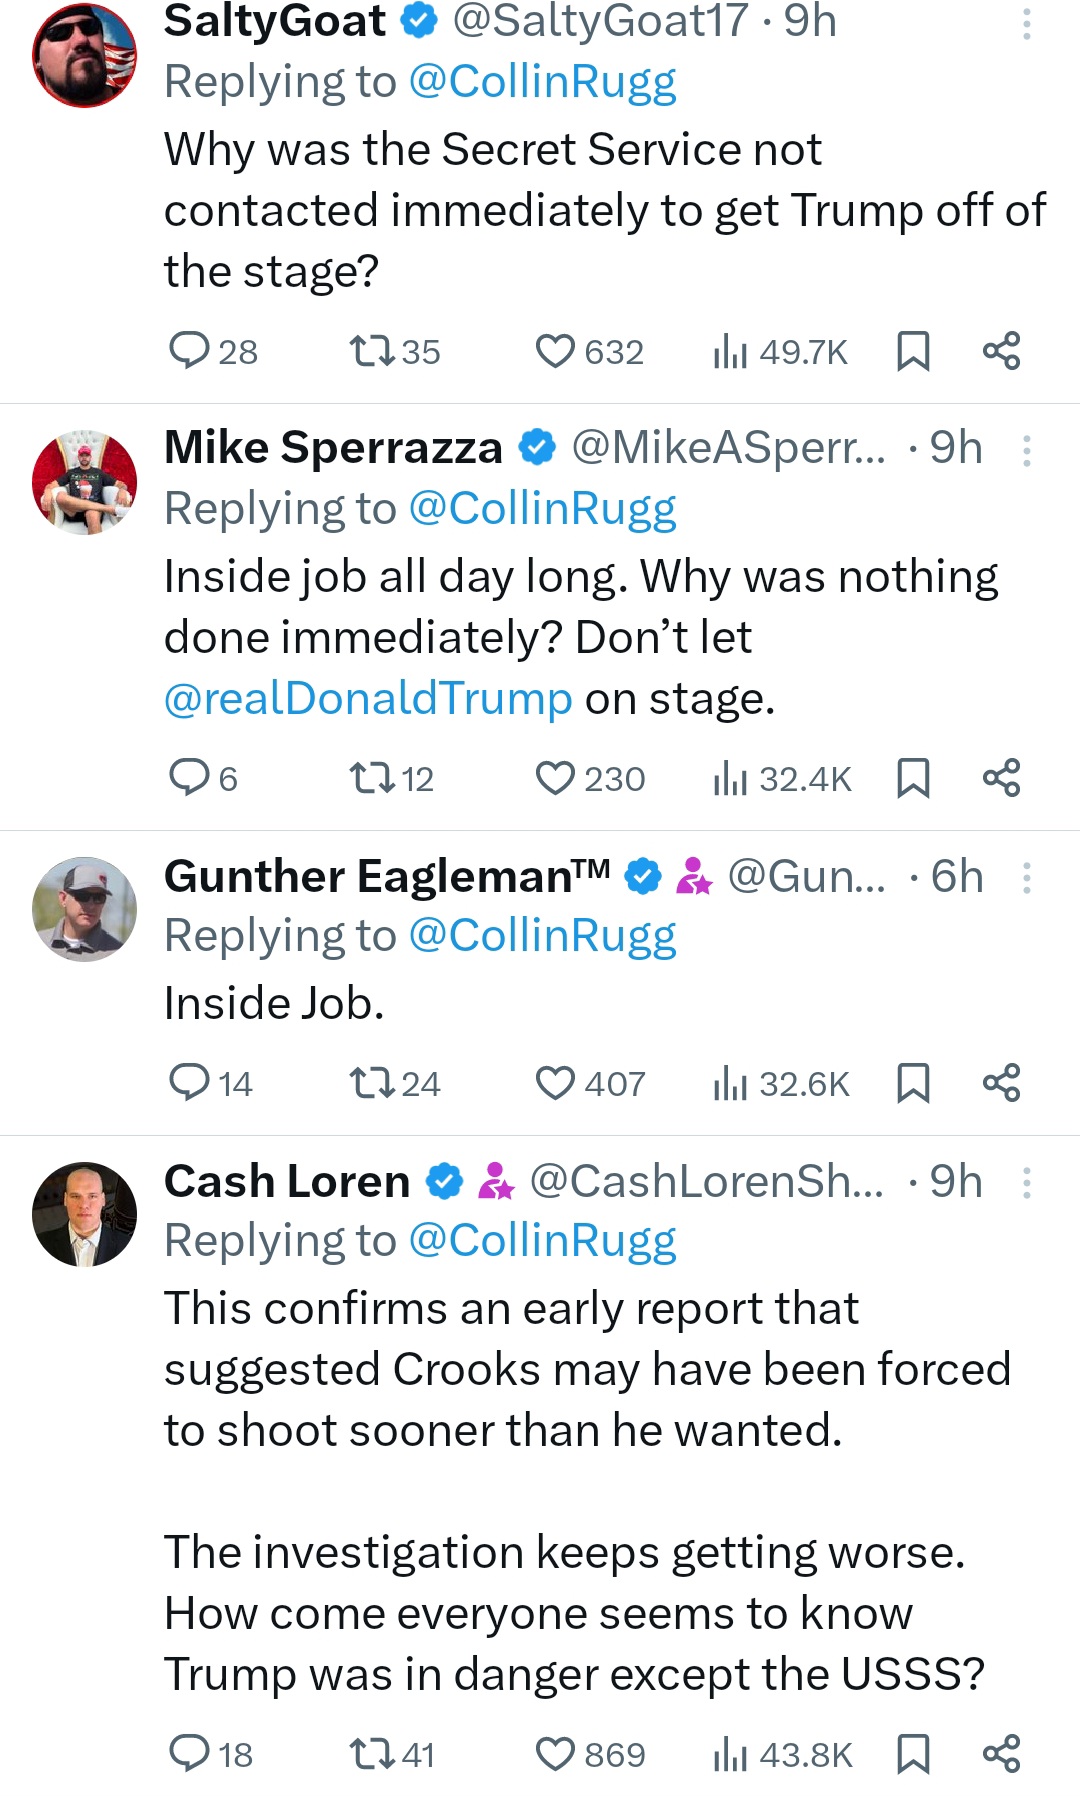View analytics for Mike Sperrazza's tweet
This screenshot has width=1080, height=1799.
click(731, 778)
